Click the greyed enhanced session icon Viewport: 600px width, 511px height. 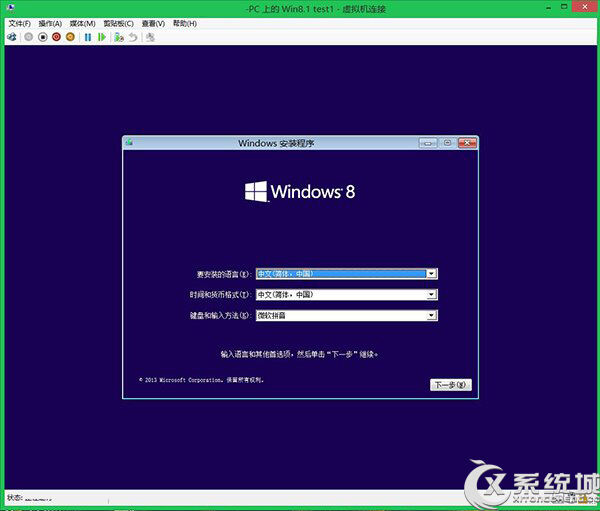click(x=150, y=37)
